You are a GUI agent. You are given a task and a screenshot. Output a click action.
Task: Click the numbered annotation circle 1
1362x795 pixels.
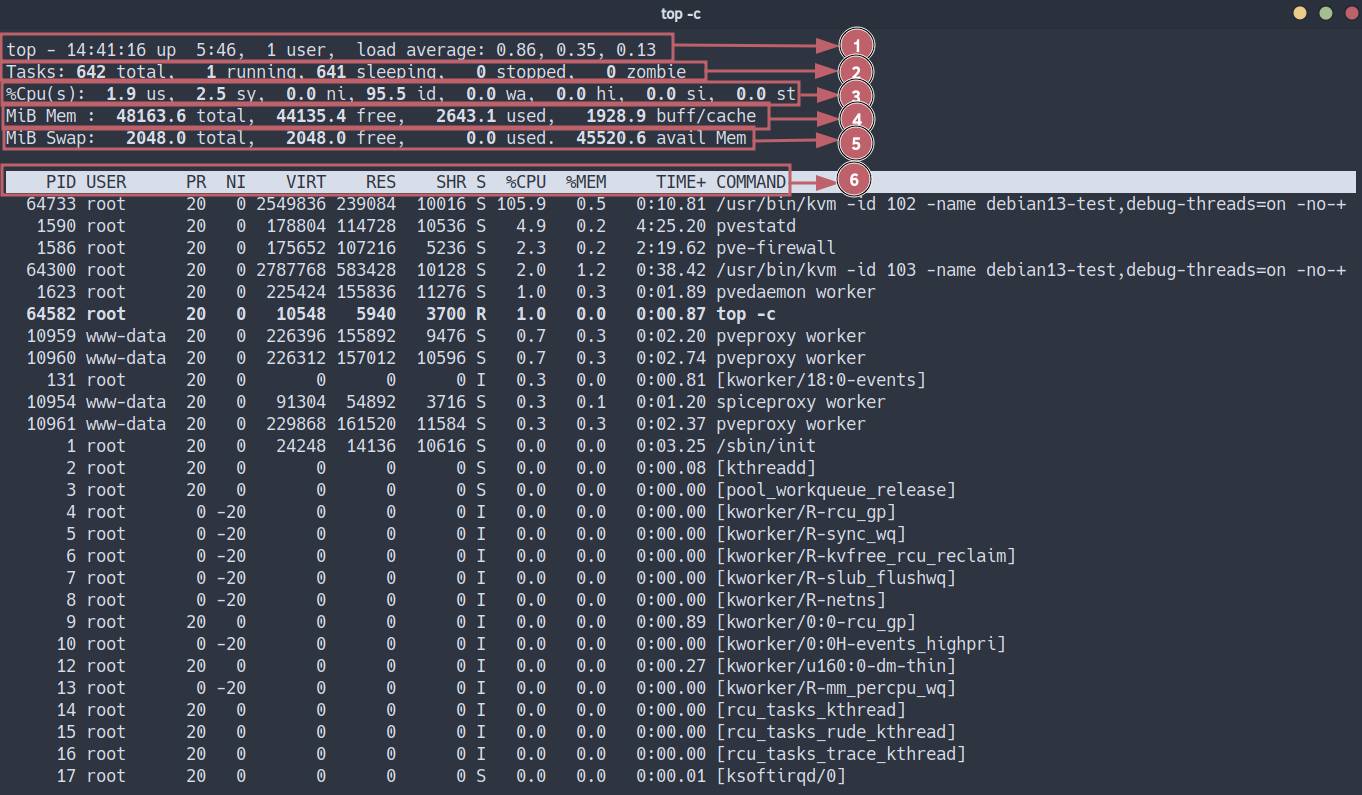tap(857, 45)
